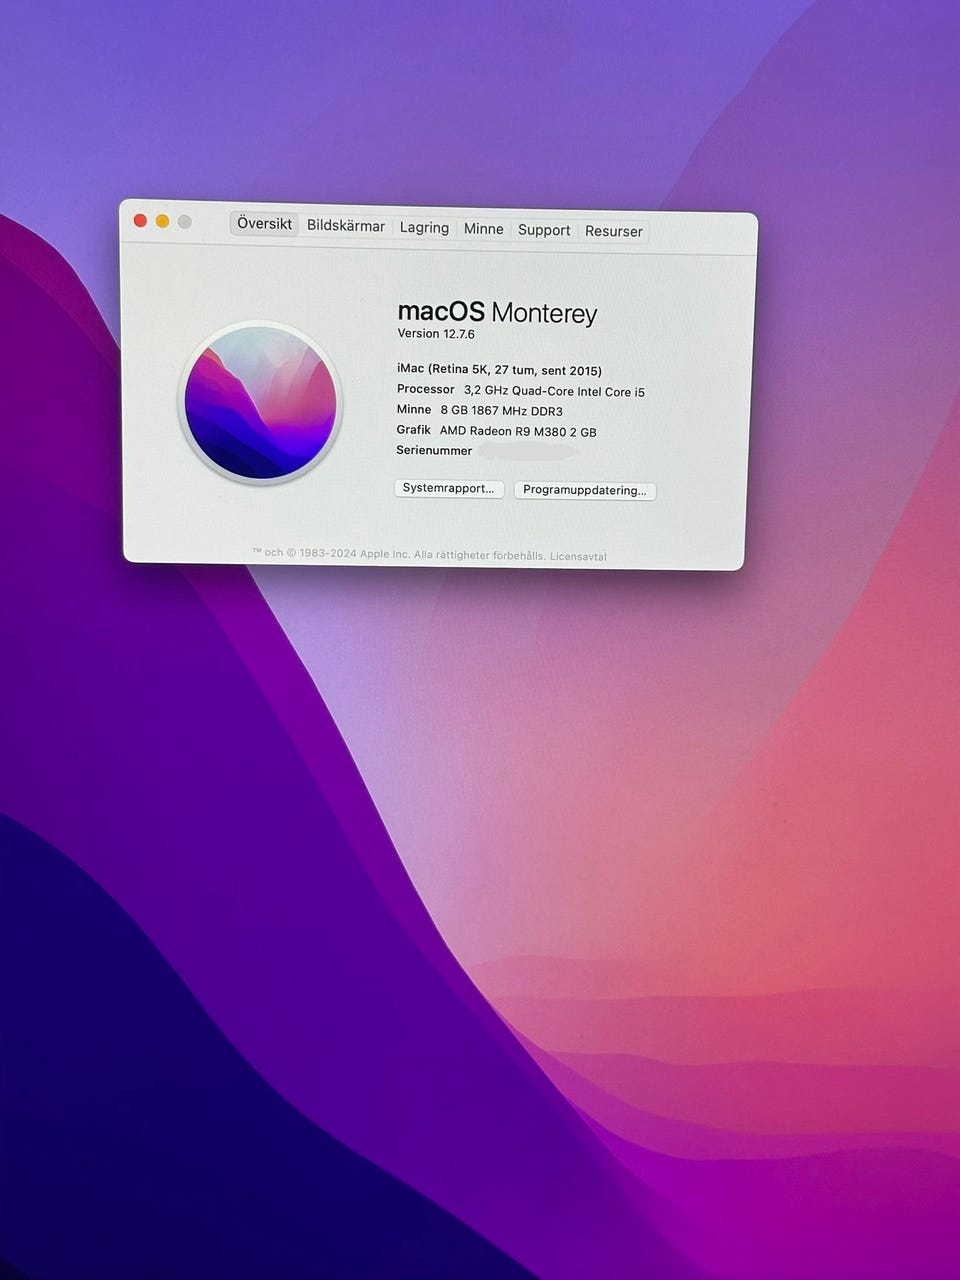960x1280 pixels.
Task: Switch to the Bildskärmar tab
Action: [346, 226]
